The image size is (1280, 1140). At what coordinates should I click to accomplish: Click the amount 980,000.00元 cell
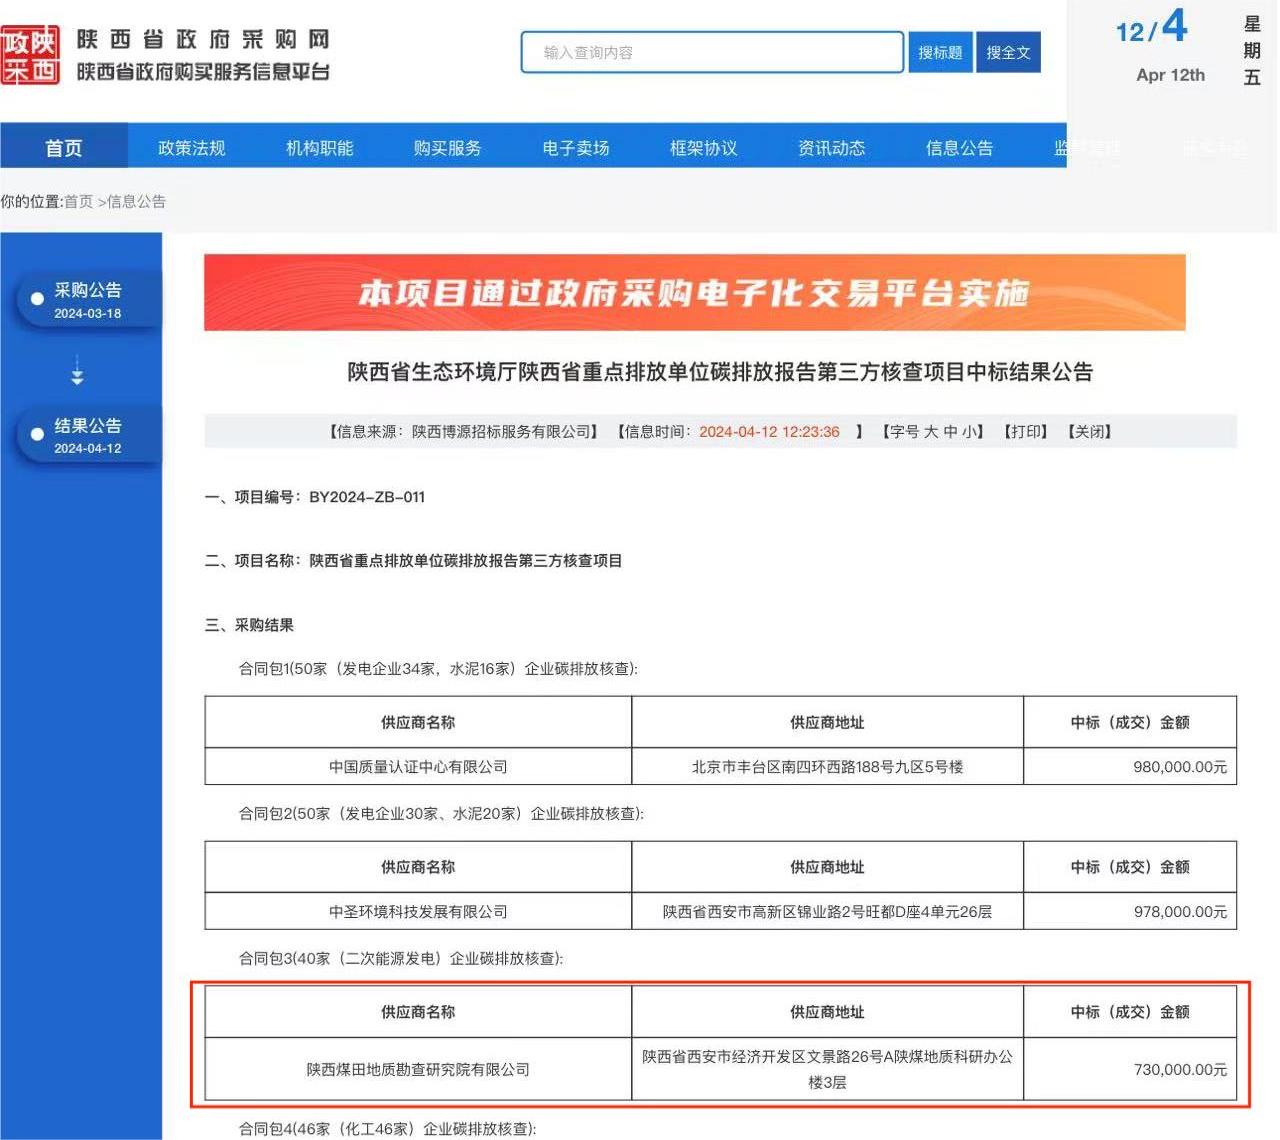pyautogui.click(x=1130, y=766)
